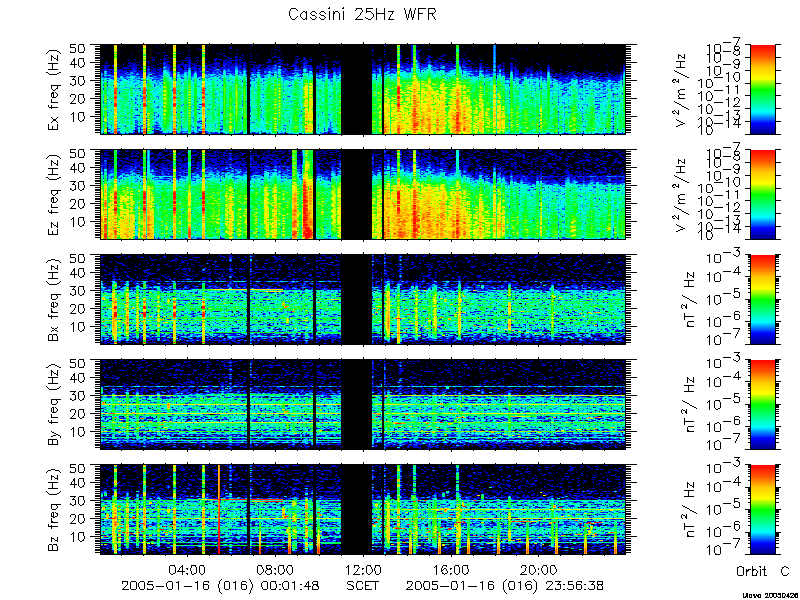The image size is (800, 600).
Task: Click the Bx frequency spectrogram panel
Action: pyautogui.click(x=363, y=299)
